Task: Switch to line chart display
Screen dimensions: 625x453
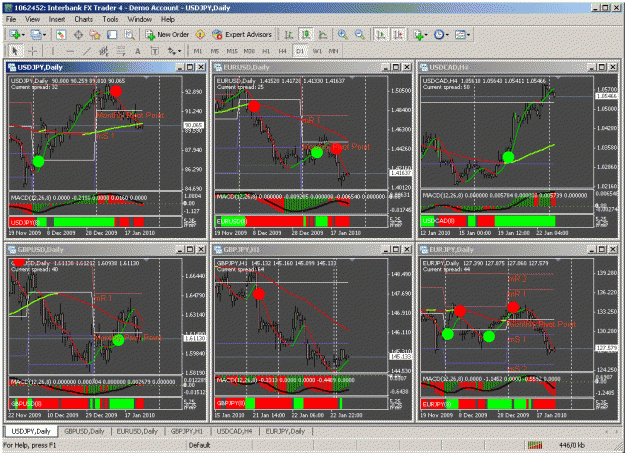Action: point(323,35)
